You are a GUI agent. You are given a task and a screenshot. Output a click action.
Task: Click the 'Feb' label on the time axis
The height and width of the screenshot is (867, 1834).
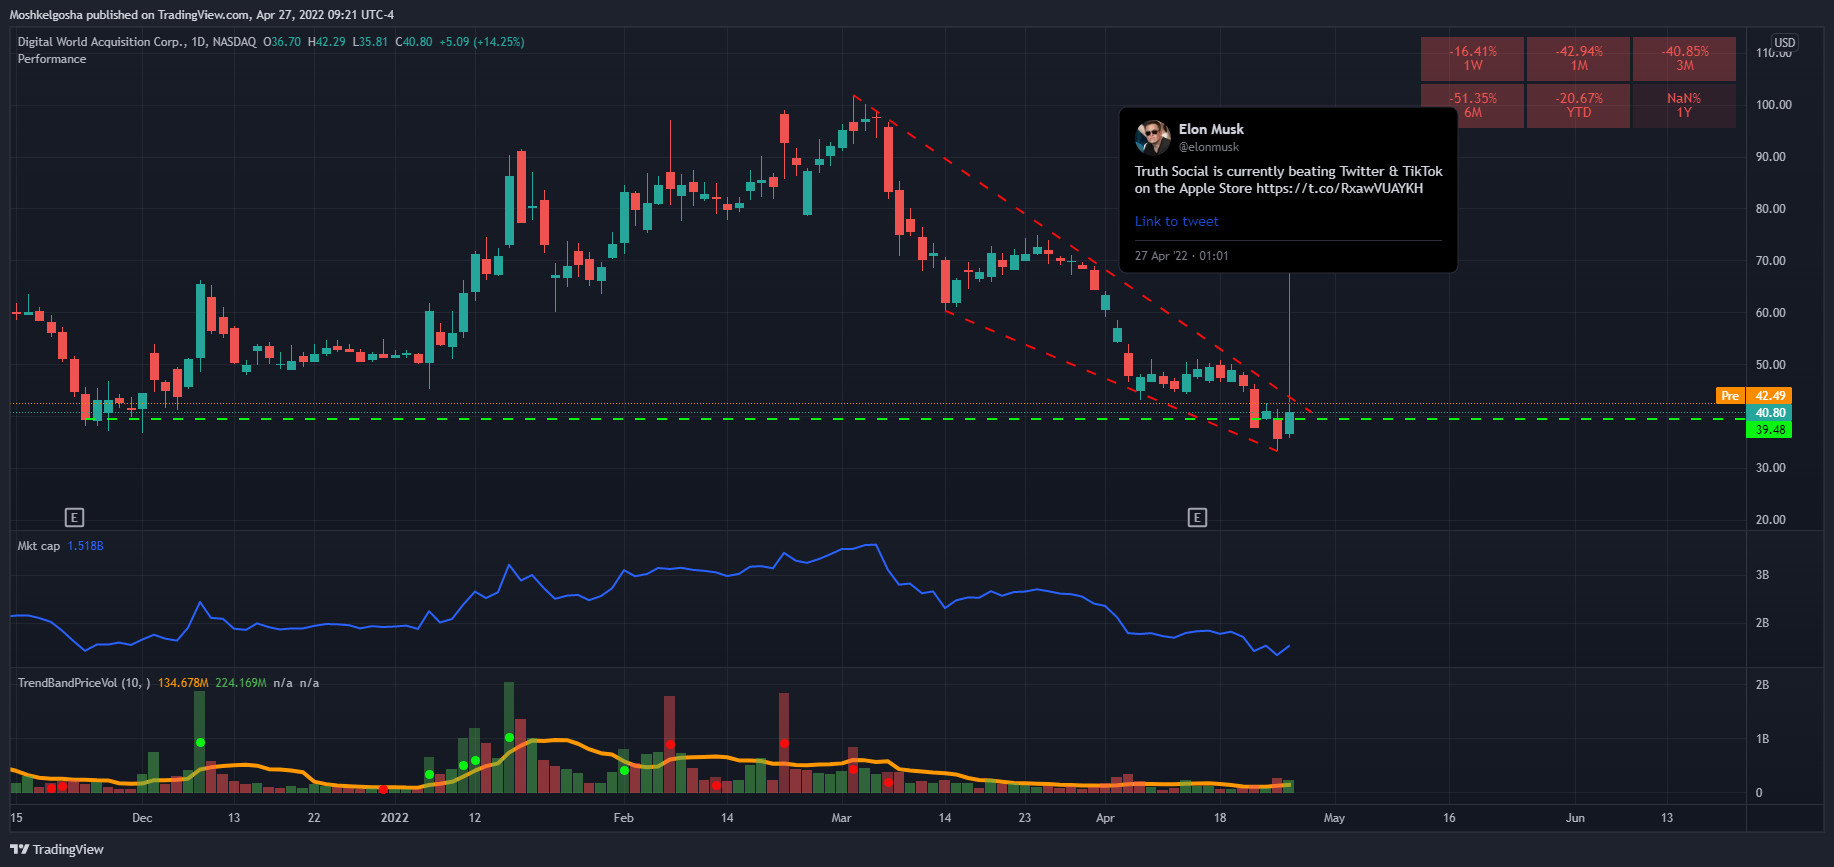tap(623, 818)
